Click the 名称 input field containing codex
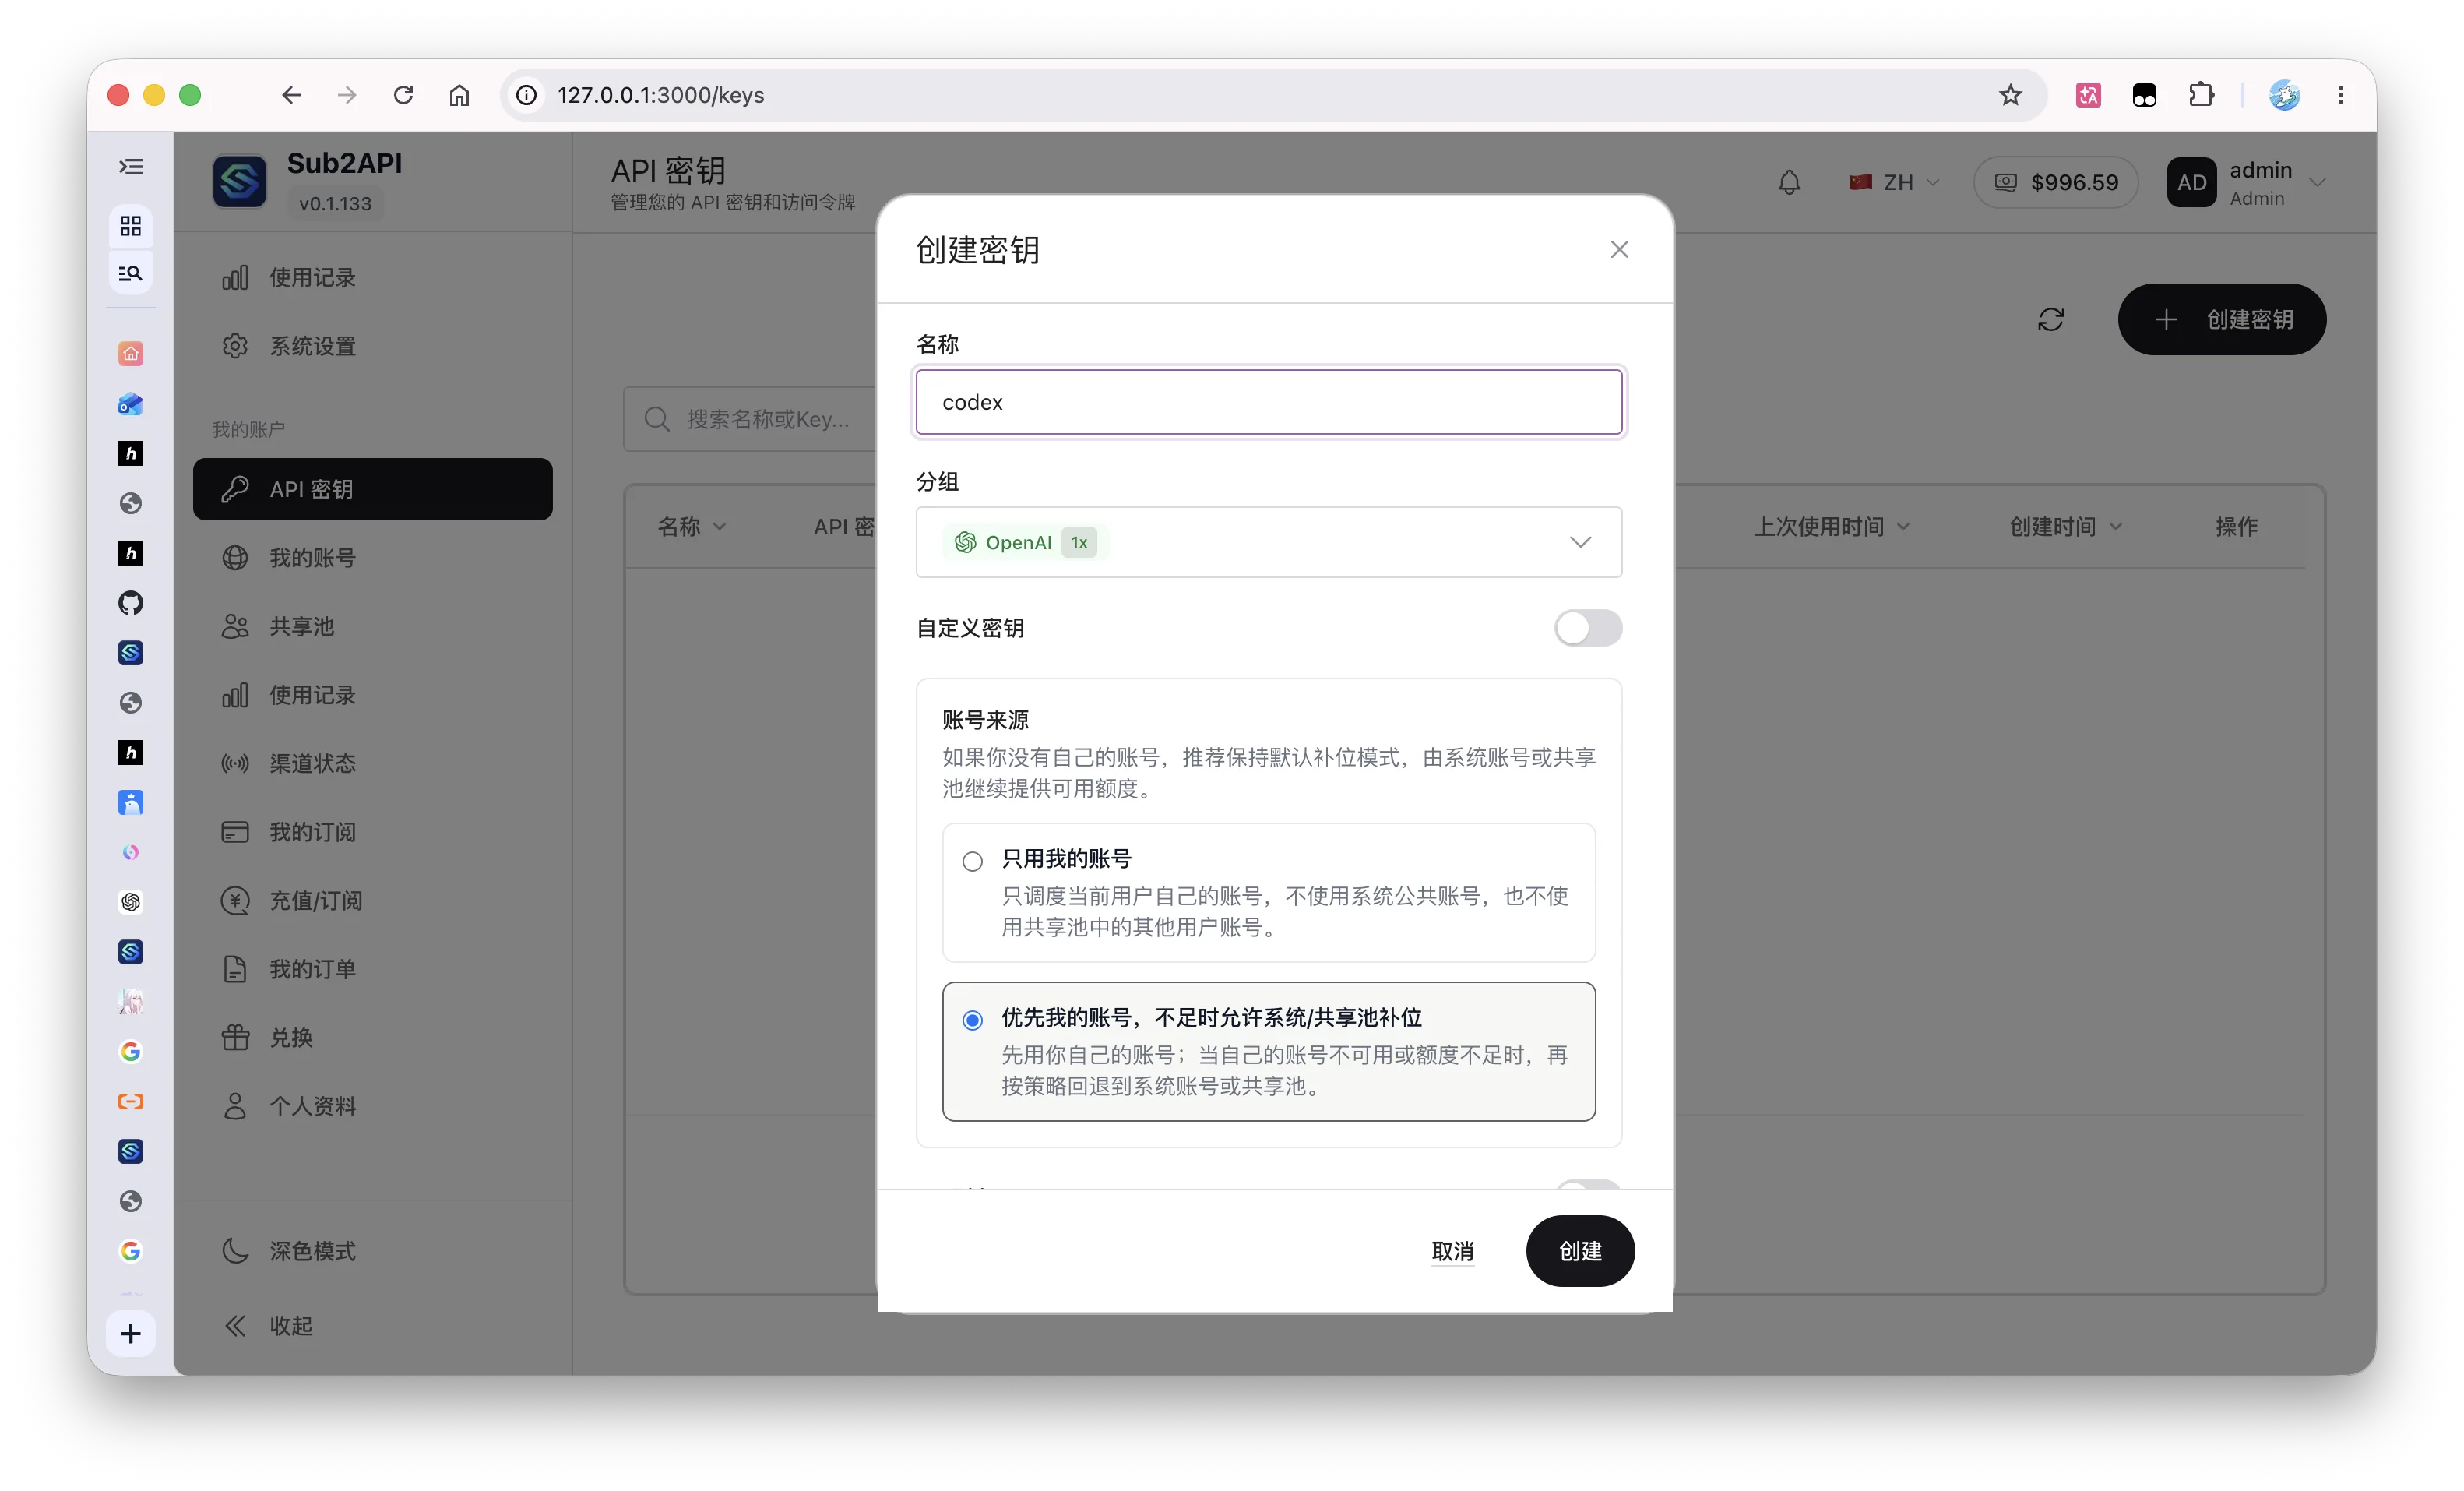This screenshot has width=2464, height=1491. pyautogui.click(x=1268, y=402)
